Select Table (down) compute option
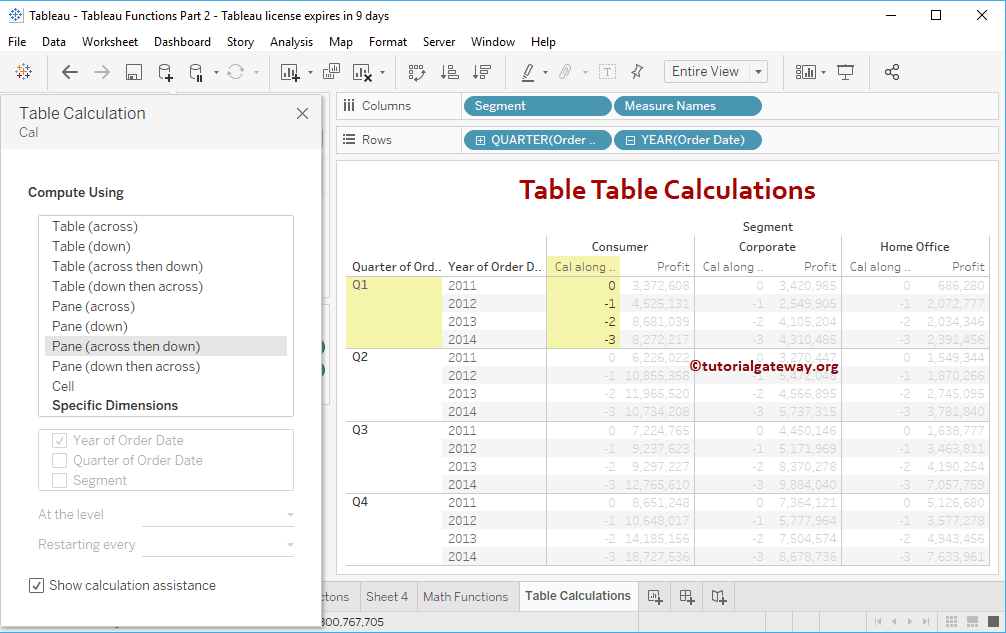 pyautogui.click(x=91, y=247)
